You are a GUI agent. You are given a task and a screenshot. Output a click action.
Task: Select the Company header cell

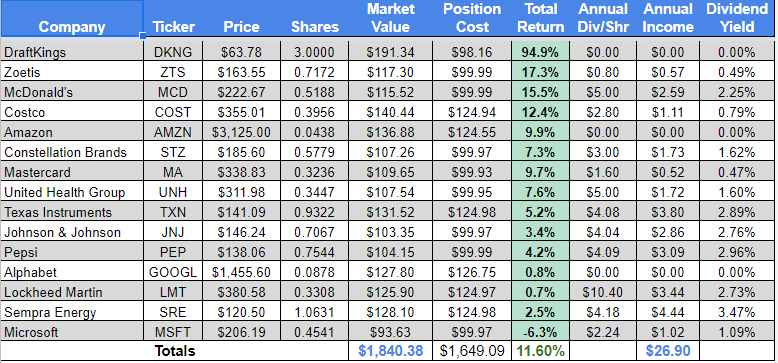(72, 18)
